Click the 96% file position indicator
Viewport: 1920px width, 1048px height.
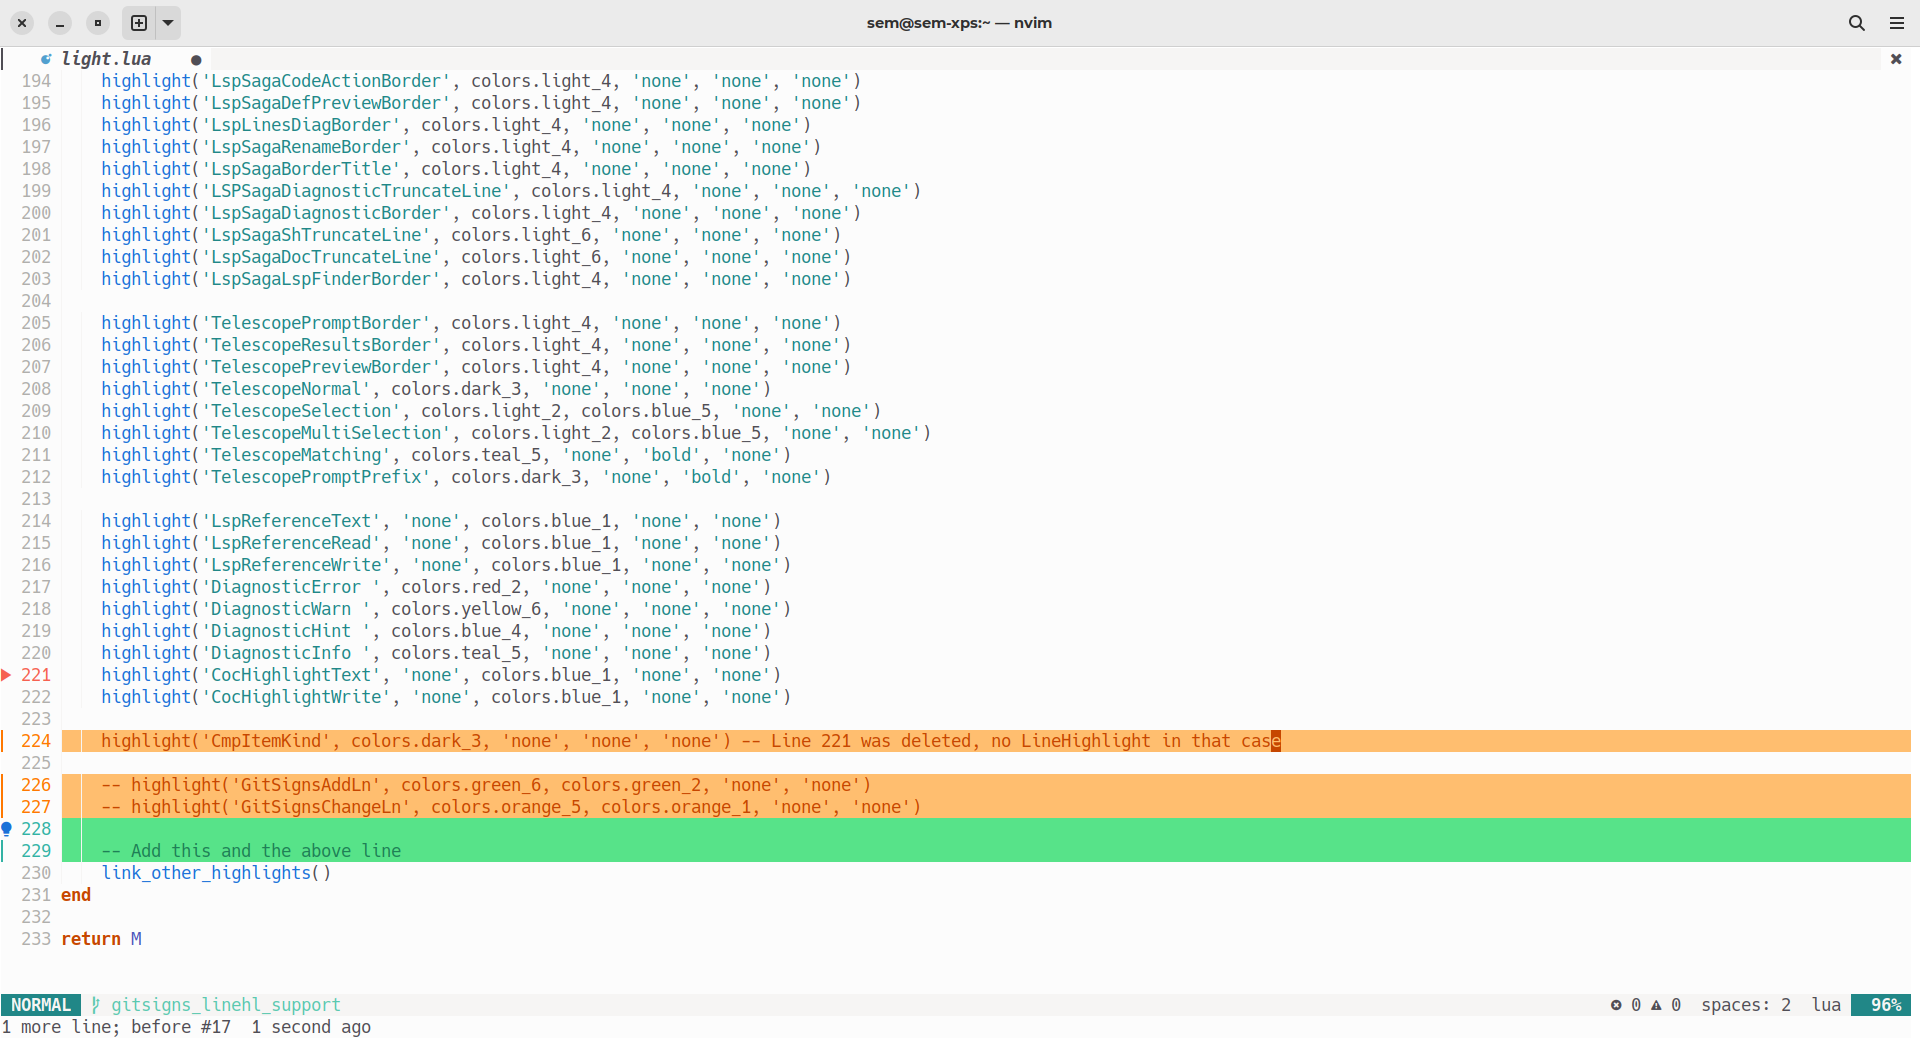(1881, 1005)
